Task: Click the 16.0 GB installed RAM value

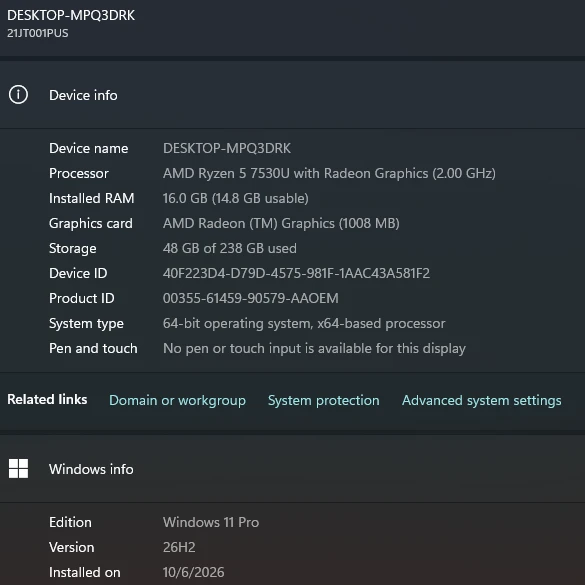Action: click(x=235, y=198)
